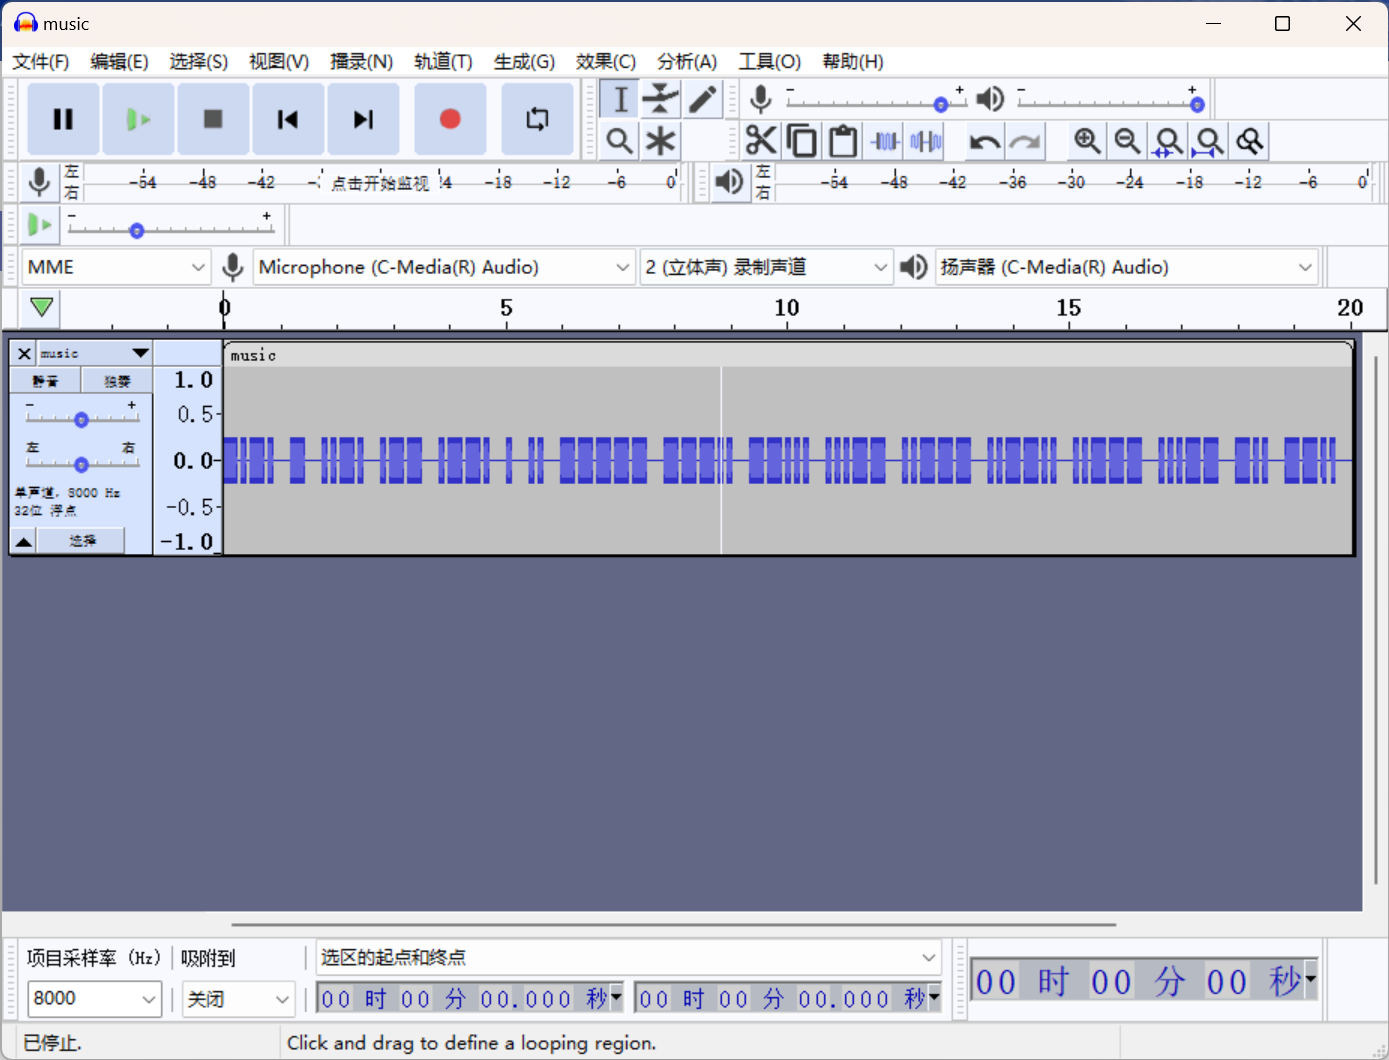Click the 选择 button in track panel
The height and width of the screenshot is (1060, 1389).
[x=82, y=541]
